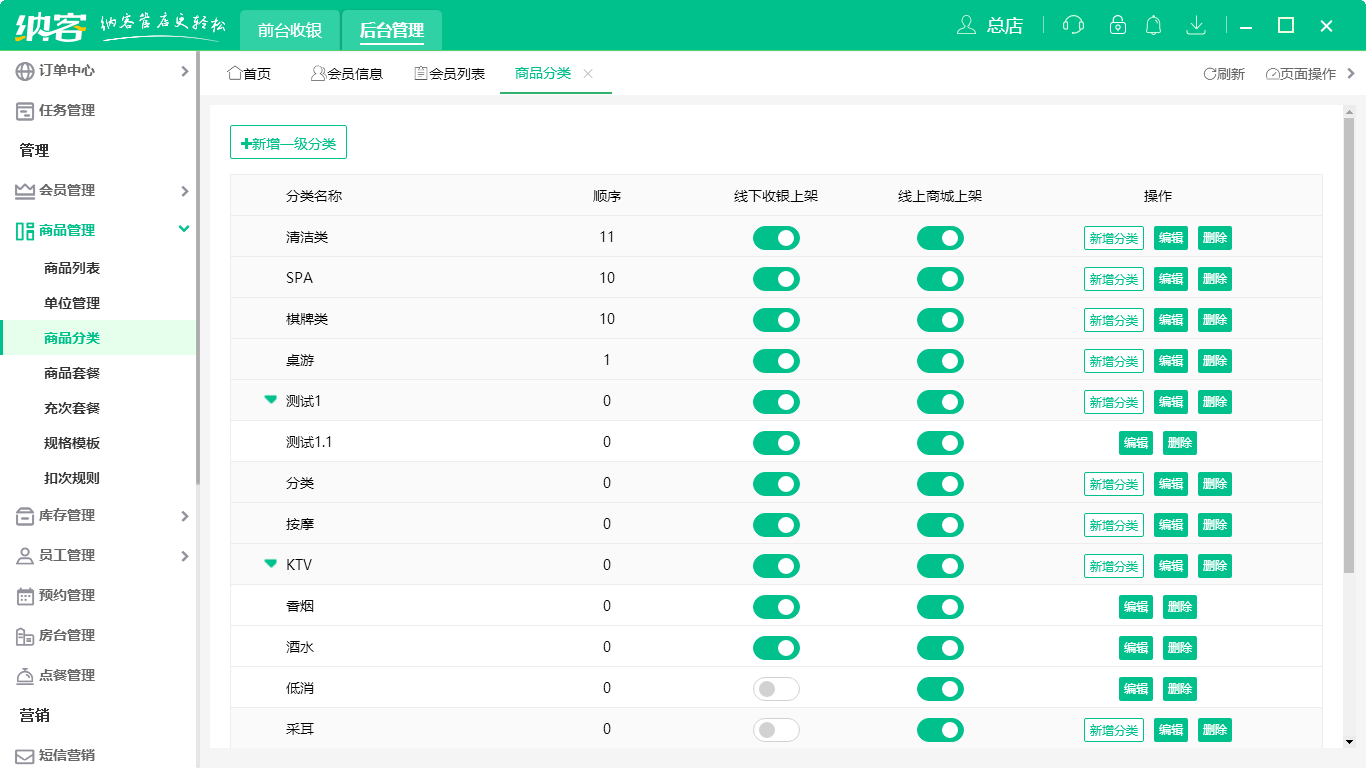Screen dimensions: 1366x768
Task: Click 新增分类 for KTV
Action: click(x=1114, y=566)
